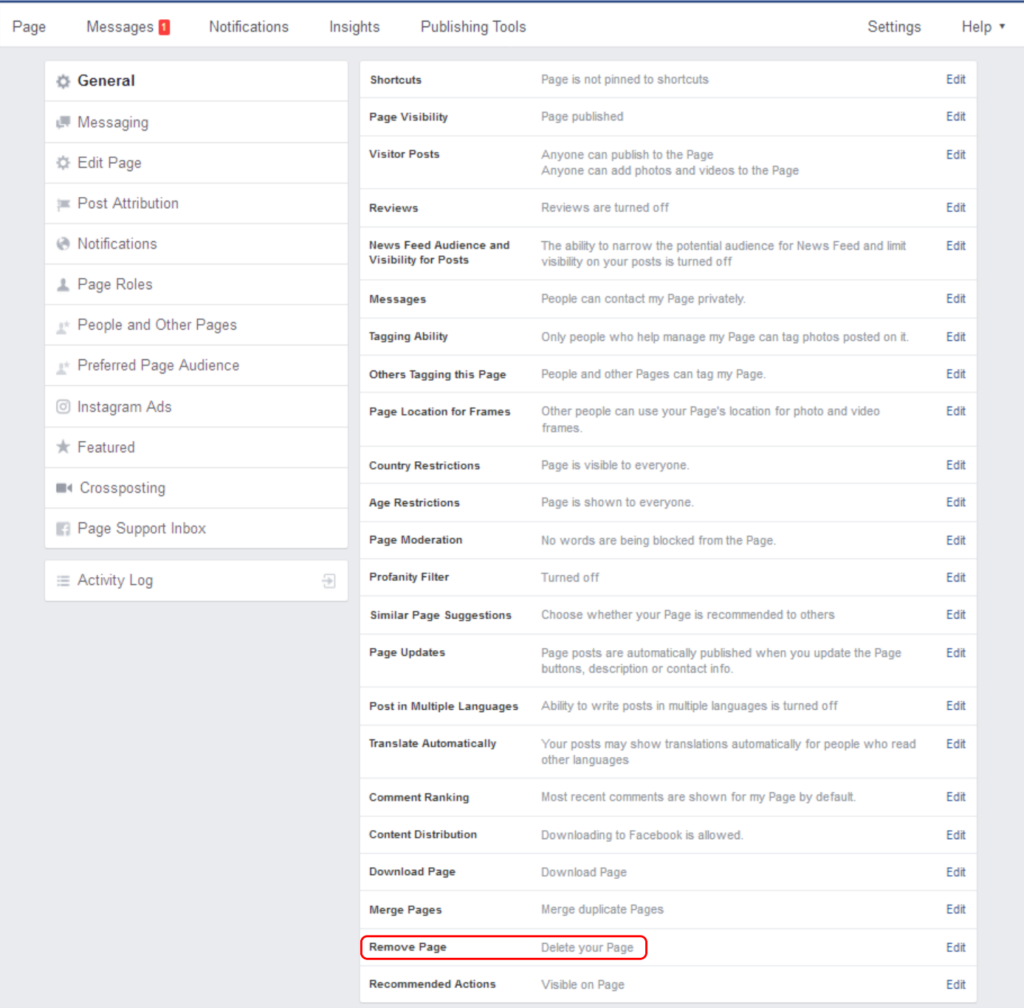Image resolution: width=1024 pixels, height=1008 pixels.
Task: Open Publishing Tools in top navigation
Action: click(473, 27)
